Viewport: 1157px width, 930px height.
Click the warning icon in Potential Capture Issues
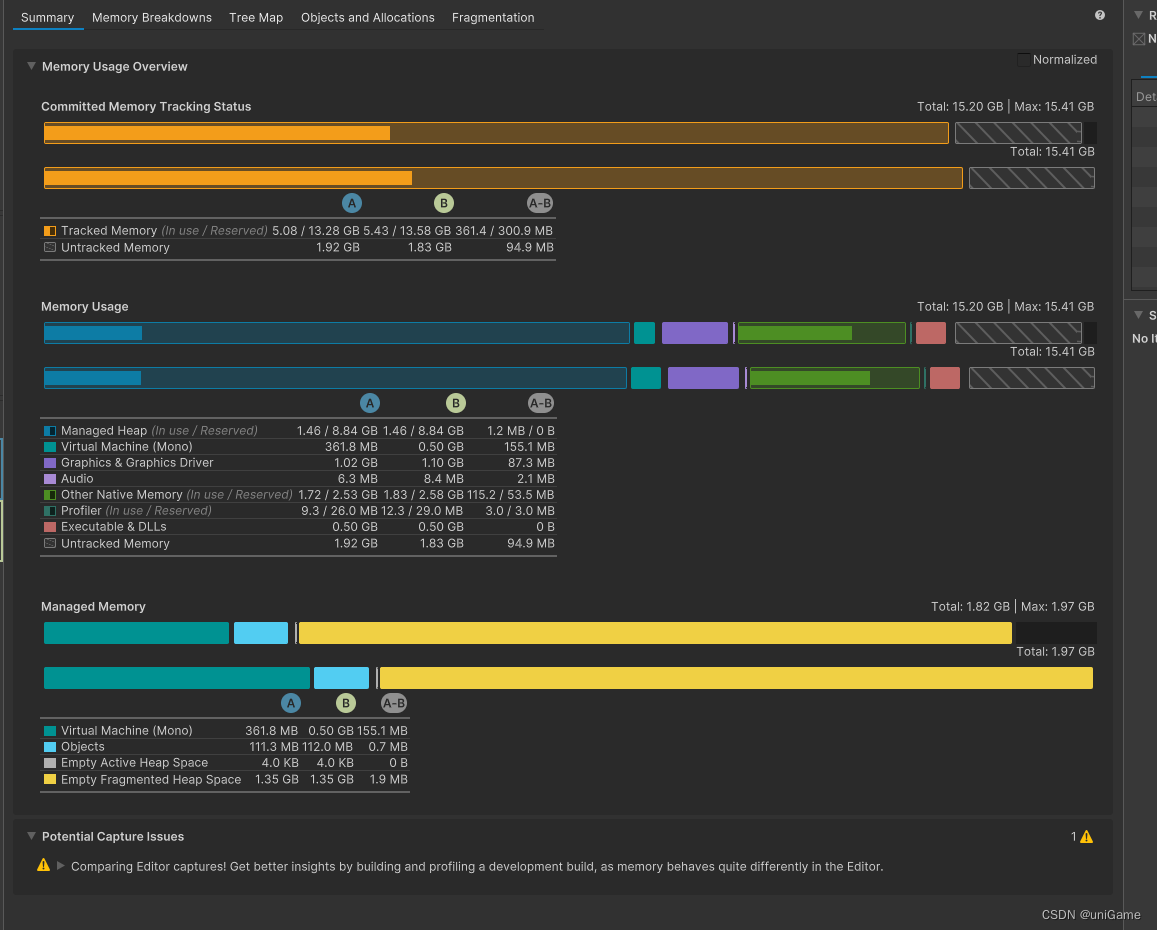(x=43, y=866)
